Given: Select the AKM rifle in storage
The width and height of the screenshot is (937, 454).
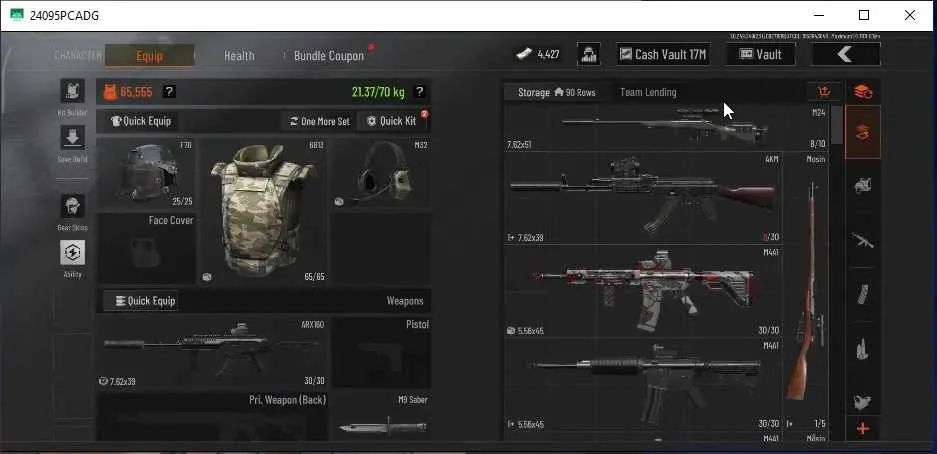Looking at the screenshot, I should pyautogui.click(x=642, y=198).
